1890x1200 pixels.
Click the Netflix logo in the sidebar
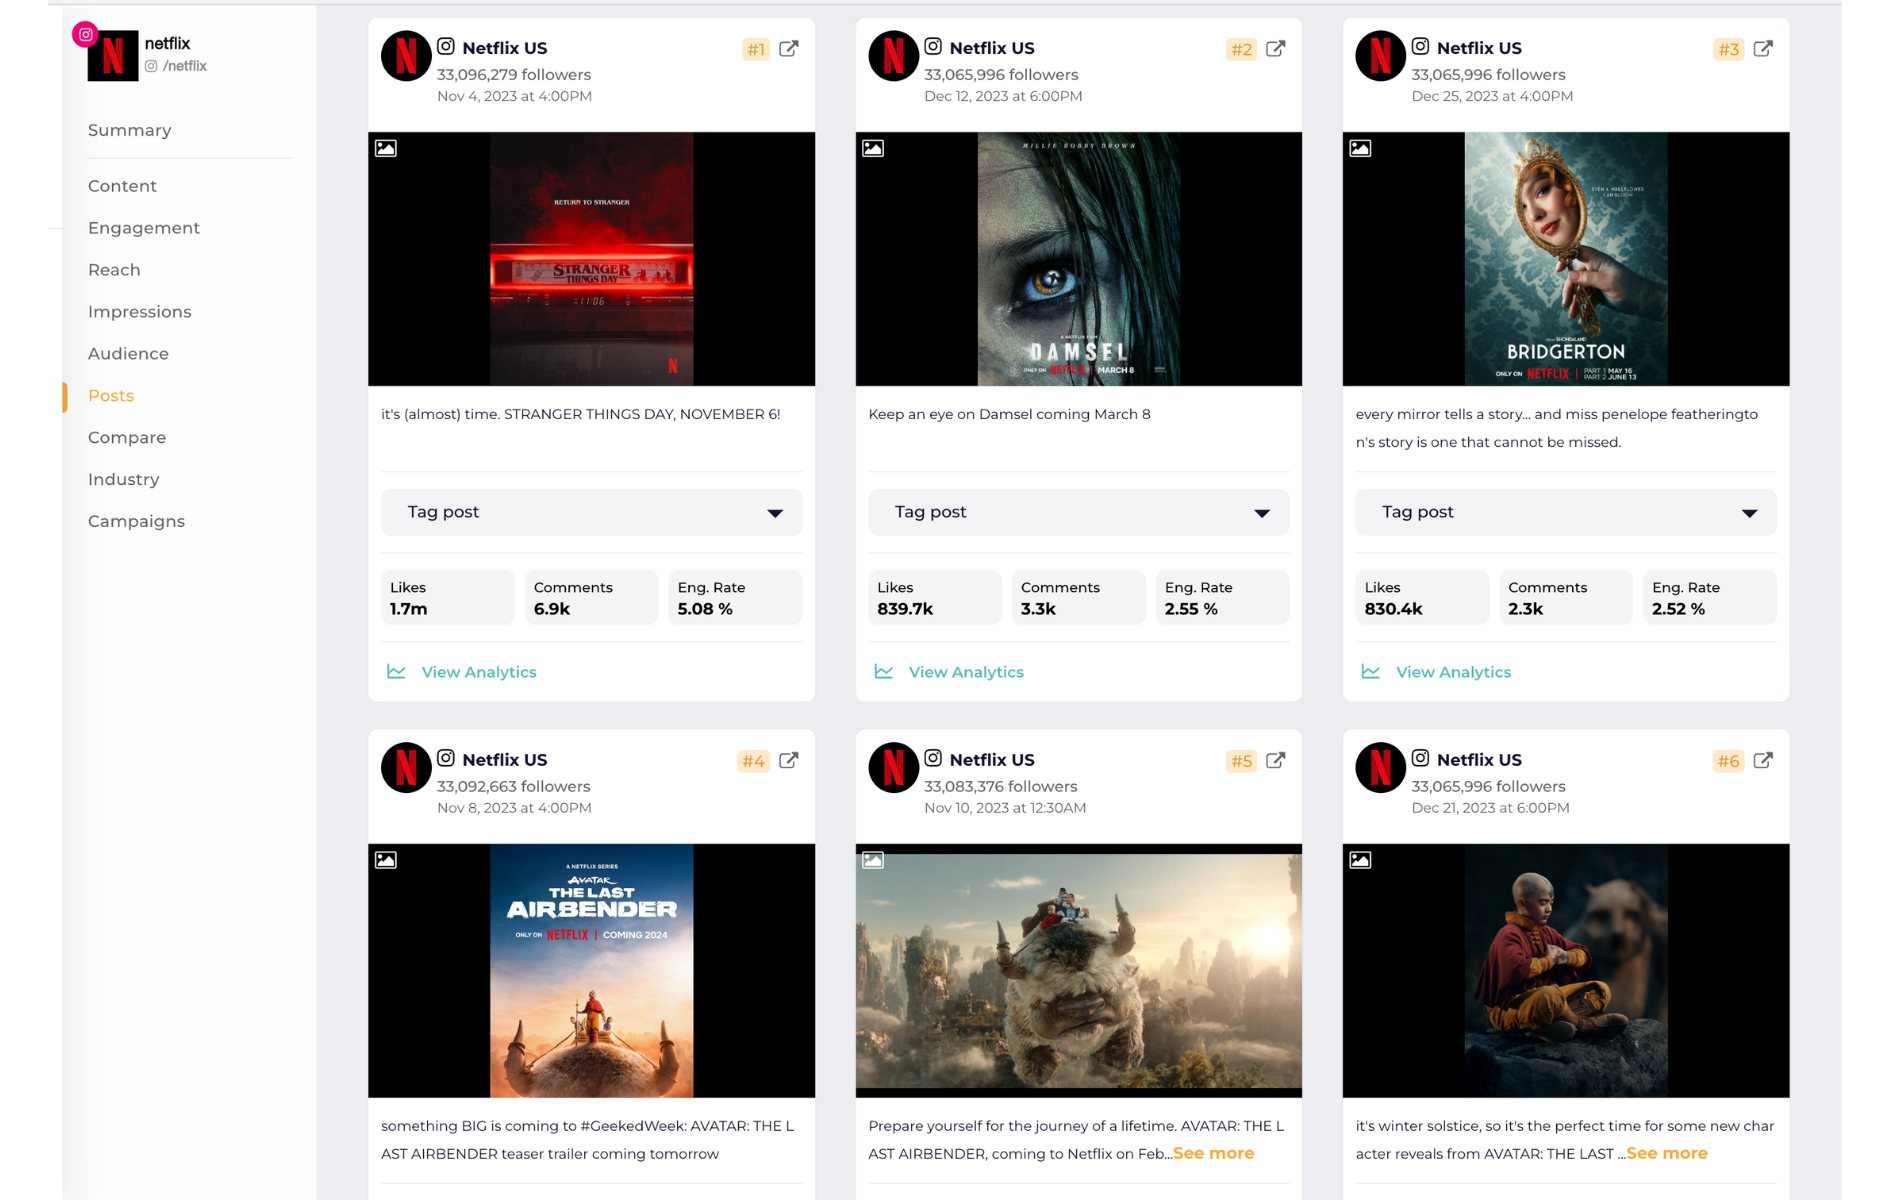click(x=113, y=56)
